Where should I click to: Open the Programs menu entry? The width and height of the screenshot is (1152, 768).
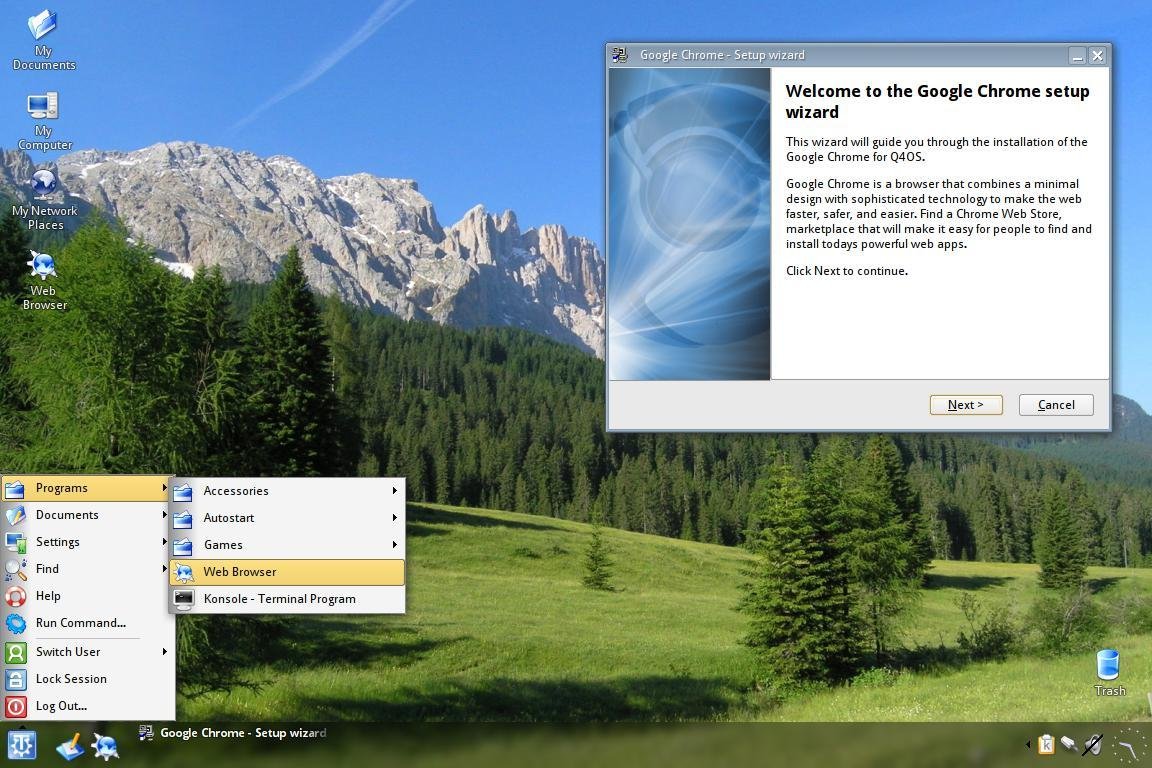87,488
